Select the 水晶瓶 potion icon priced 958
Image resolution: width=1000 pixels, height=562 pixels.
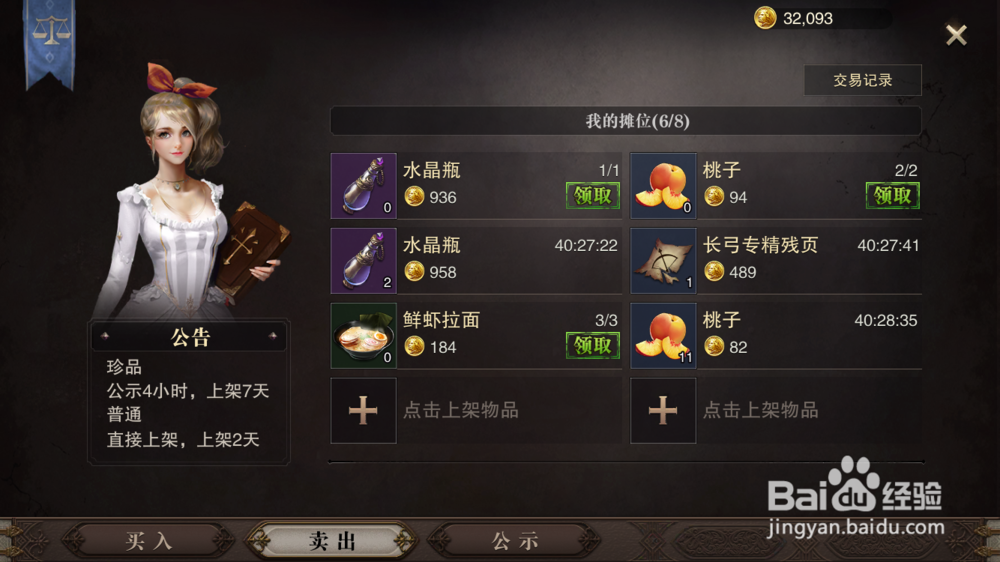[x=364, y=261]
